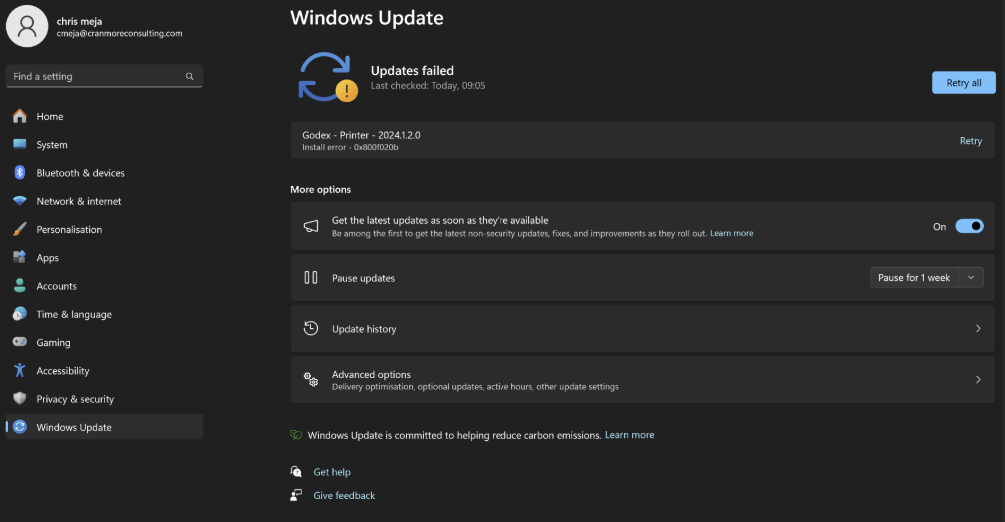Image resolution: width=1005 pixels, height=522 pixels.
Task: Click the Advanced options gears icon
Action: pos(311,380)
